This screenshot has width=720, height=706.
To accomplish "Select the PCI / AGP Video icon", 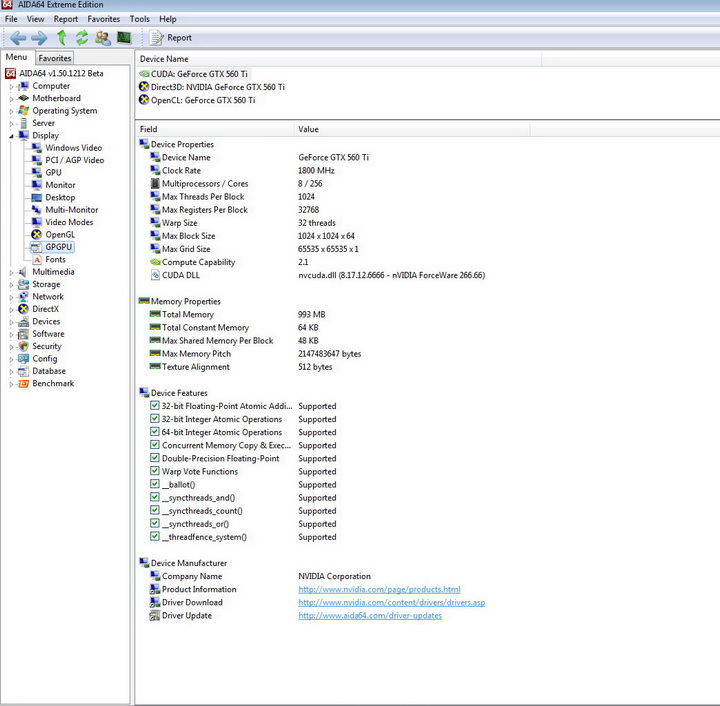I will (x=36, y=160).
